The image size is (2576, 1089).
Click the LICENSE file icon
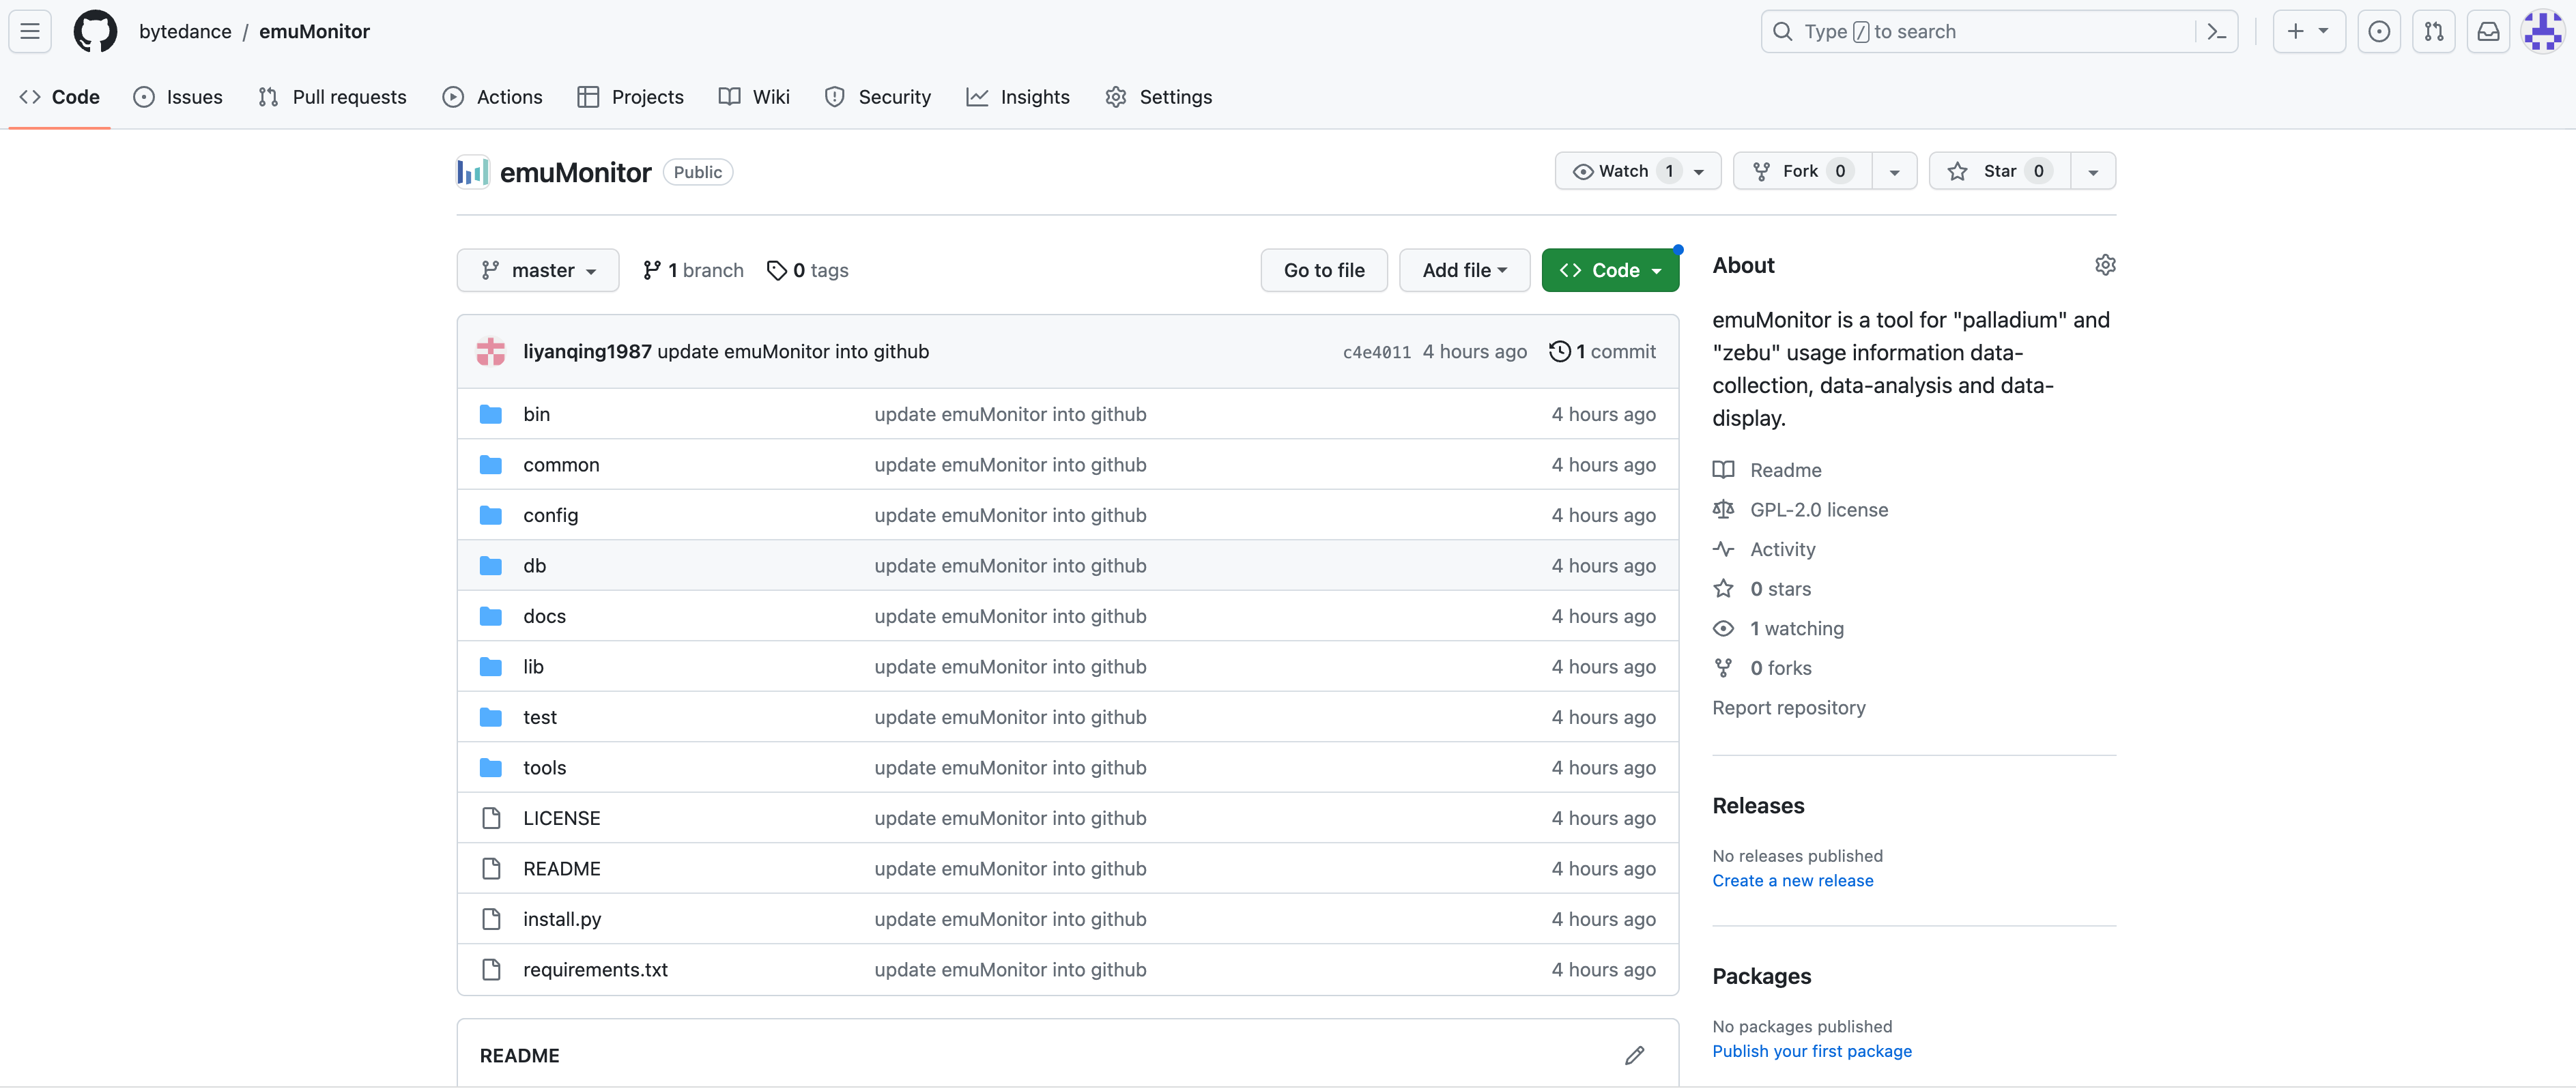pos(491,818)
